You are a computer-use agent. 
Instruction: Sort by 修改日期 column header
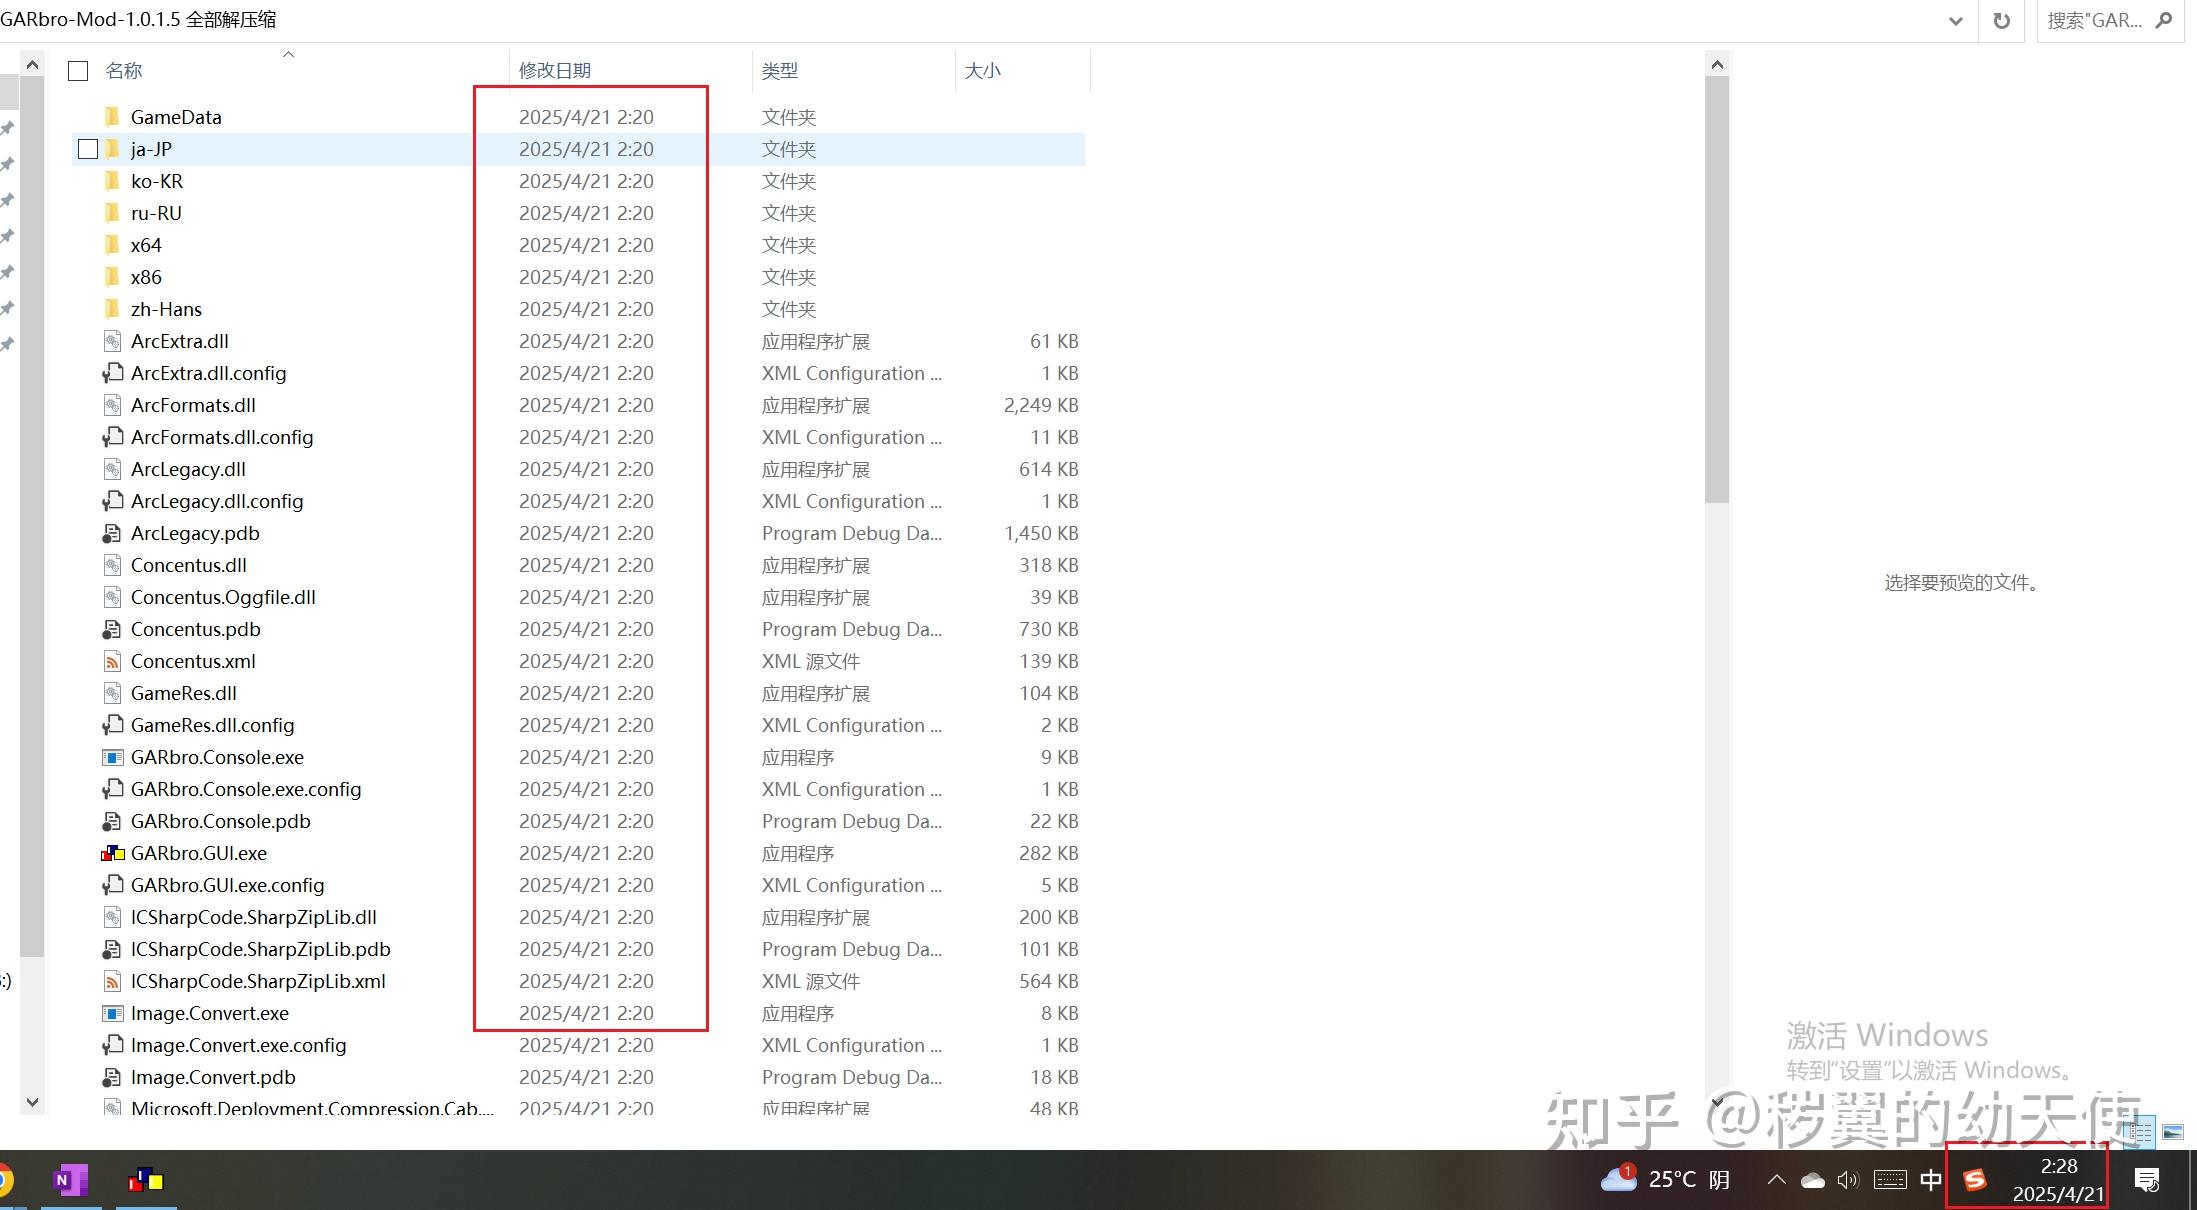[555, 71]
